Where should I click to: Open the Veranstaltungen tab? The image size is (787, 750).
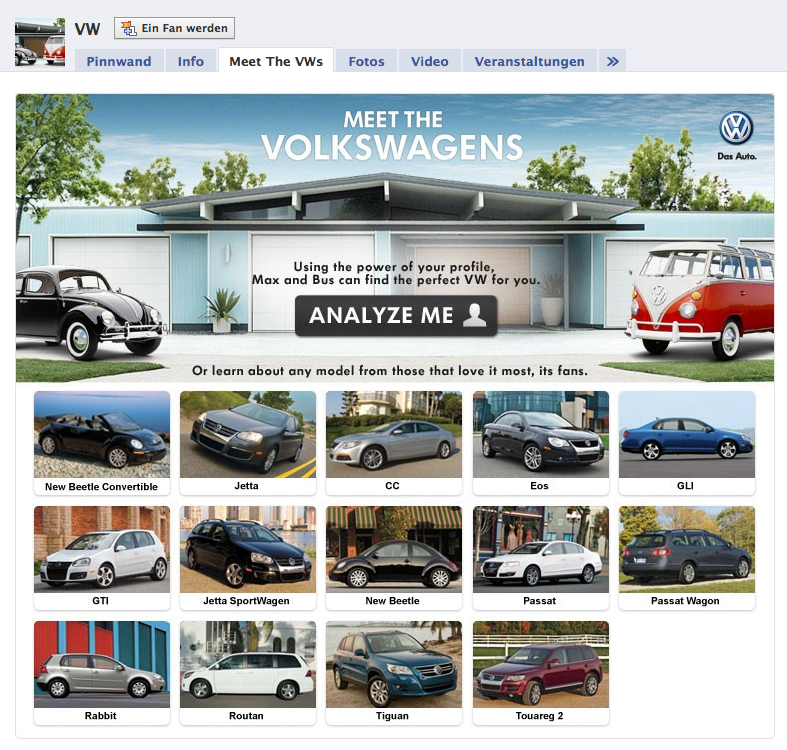point(530,61)
